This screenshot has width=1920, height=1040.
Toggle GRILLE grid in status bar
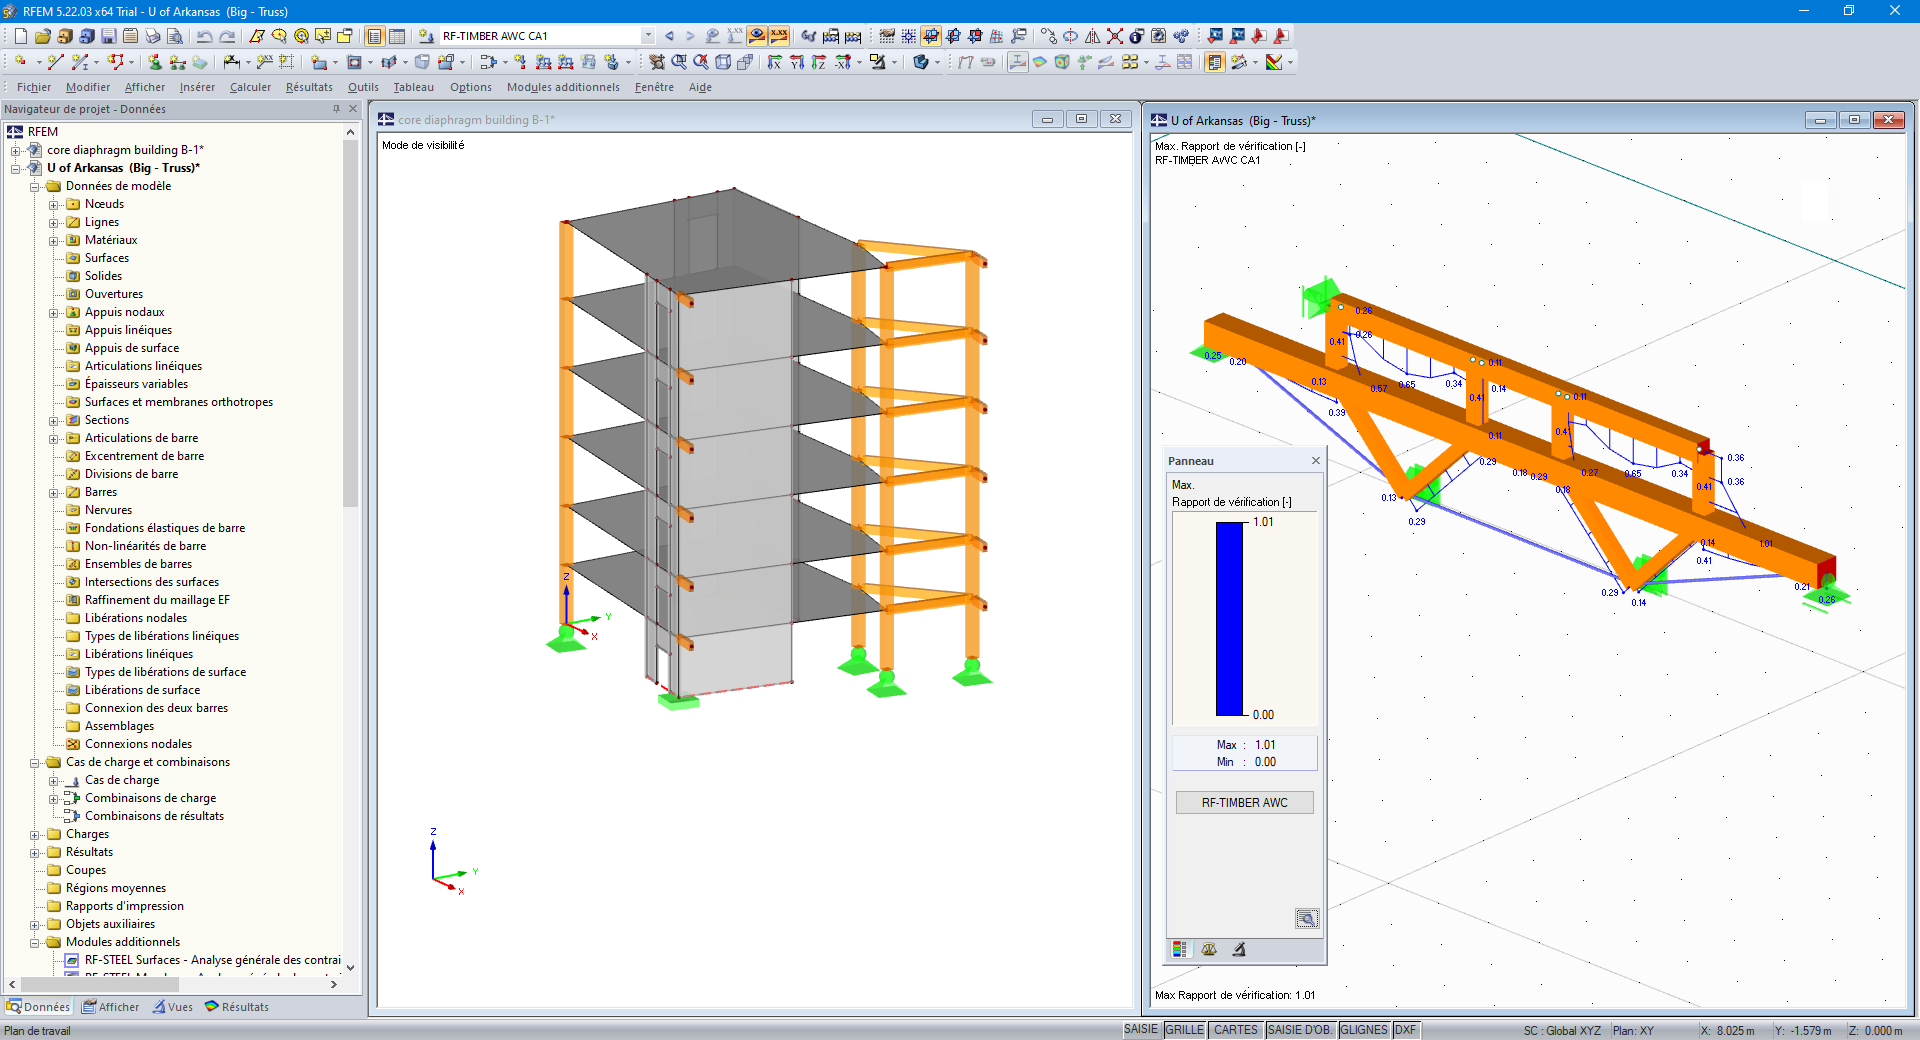pos(1185,1030)
